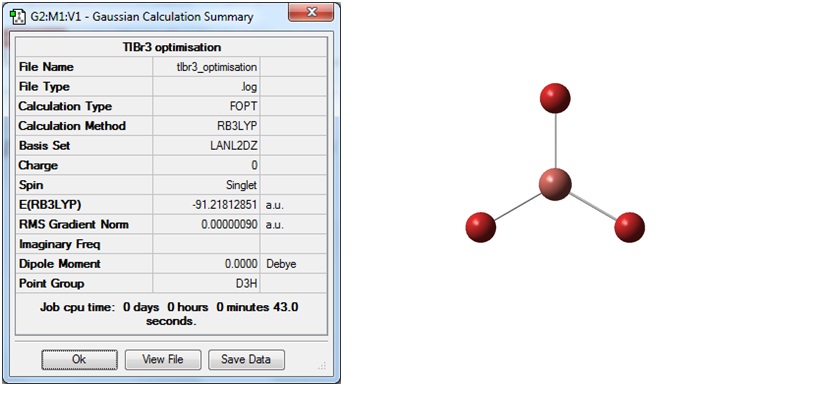817x396 pixels.
Task: Select the bottom-right bromine atom
Action: point(629,227)
